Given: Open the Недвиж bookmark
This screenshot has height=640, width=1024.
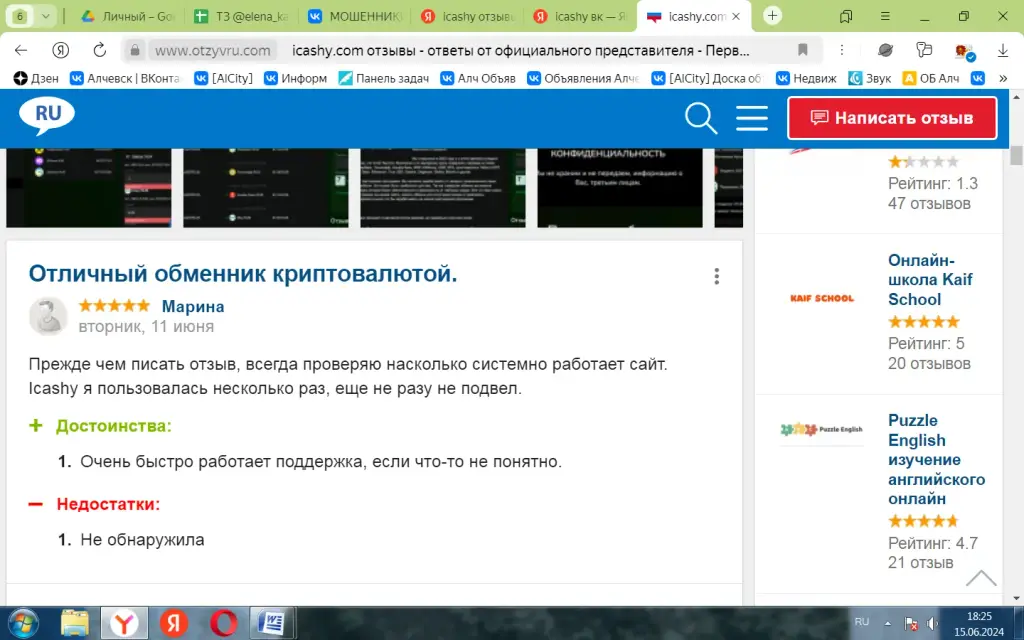Looking at the screenshot, I should (806, 78).
